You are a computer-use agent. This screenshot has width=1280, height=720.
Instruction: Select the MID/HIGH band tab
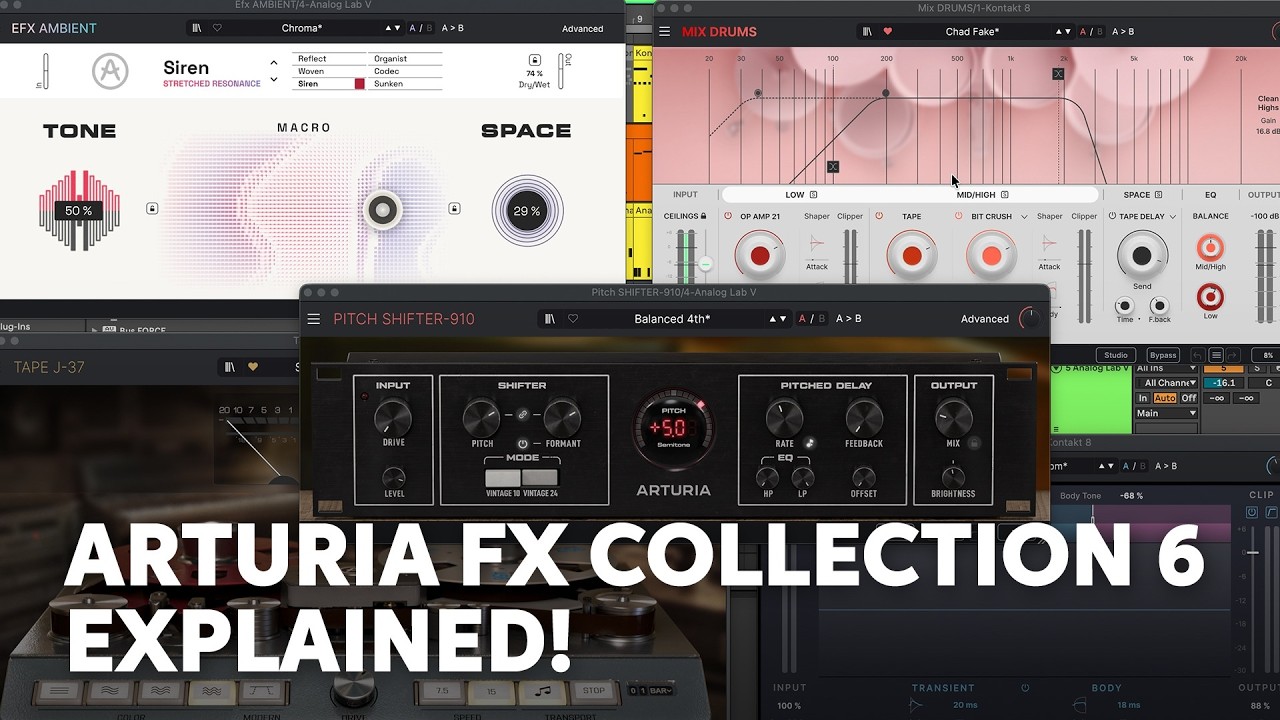point(976,195)
